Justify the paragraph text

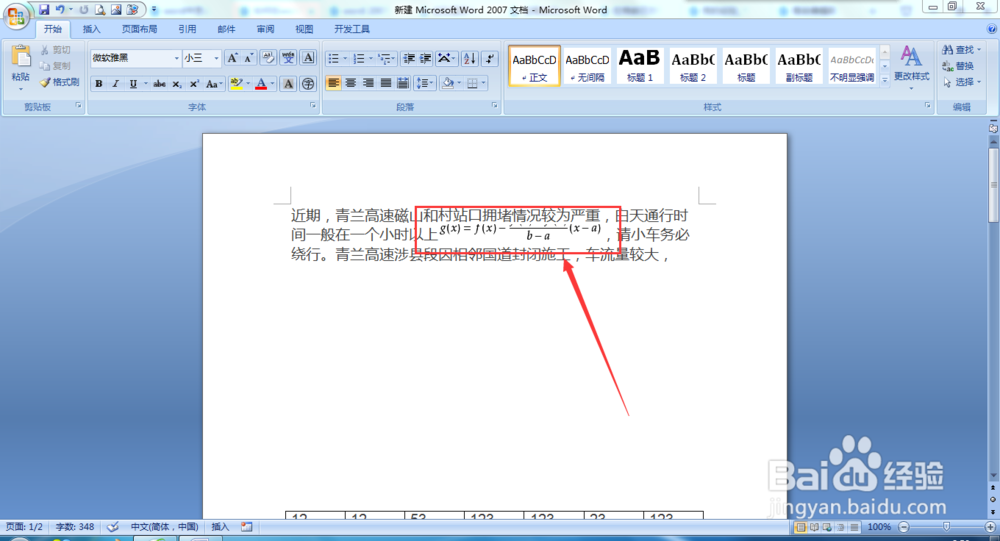[385, 83]
